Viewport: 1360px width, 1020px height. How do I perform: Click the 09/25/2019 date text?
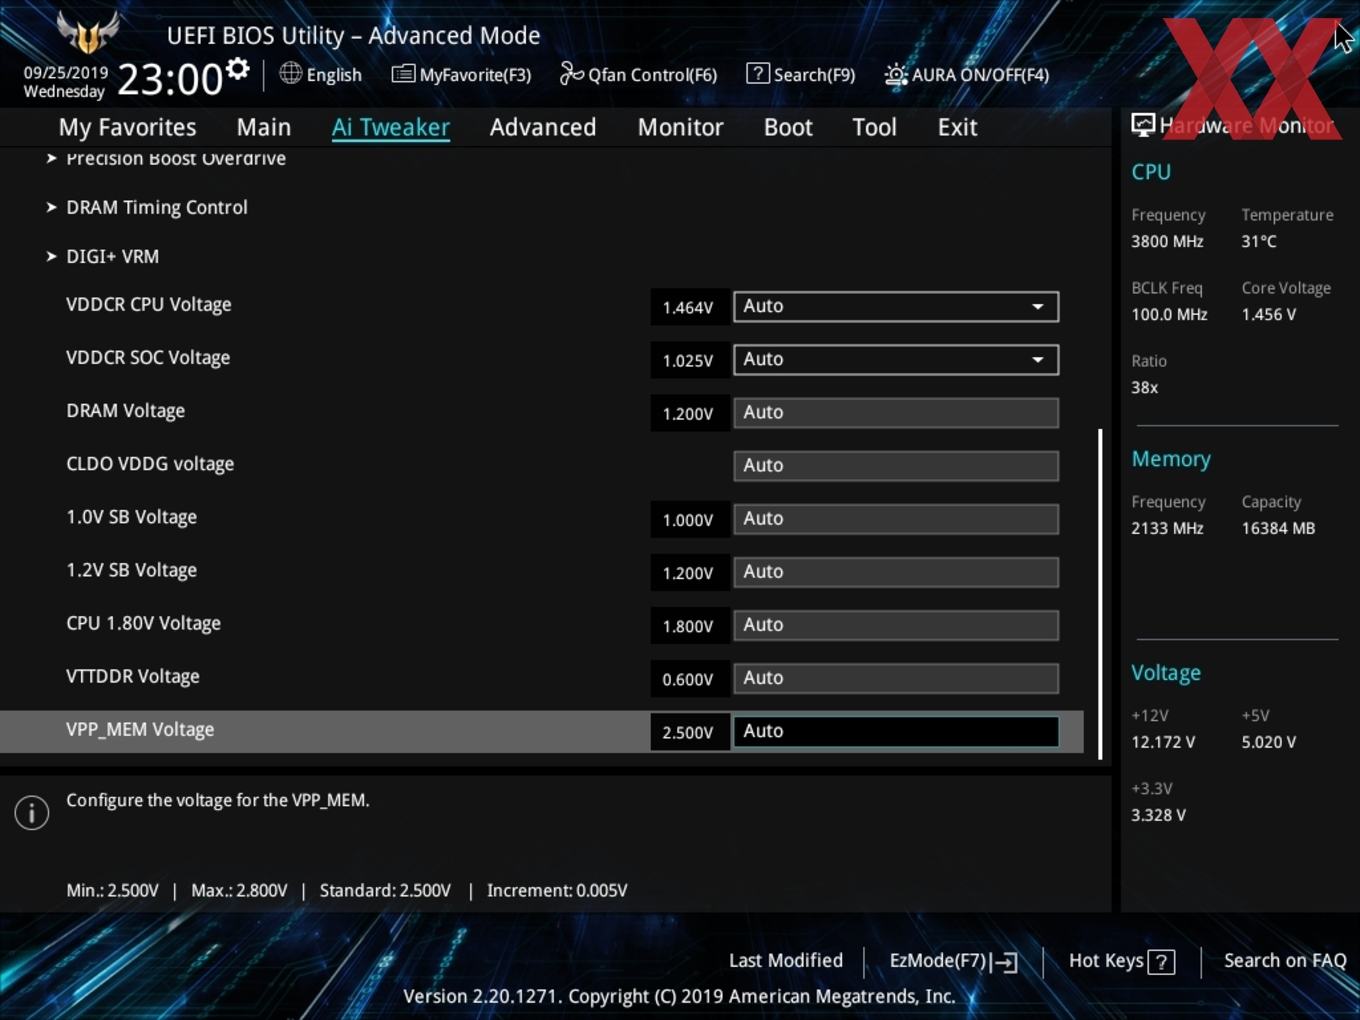[66, 72]
